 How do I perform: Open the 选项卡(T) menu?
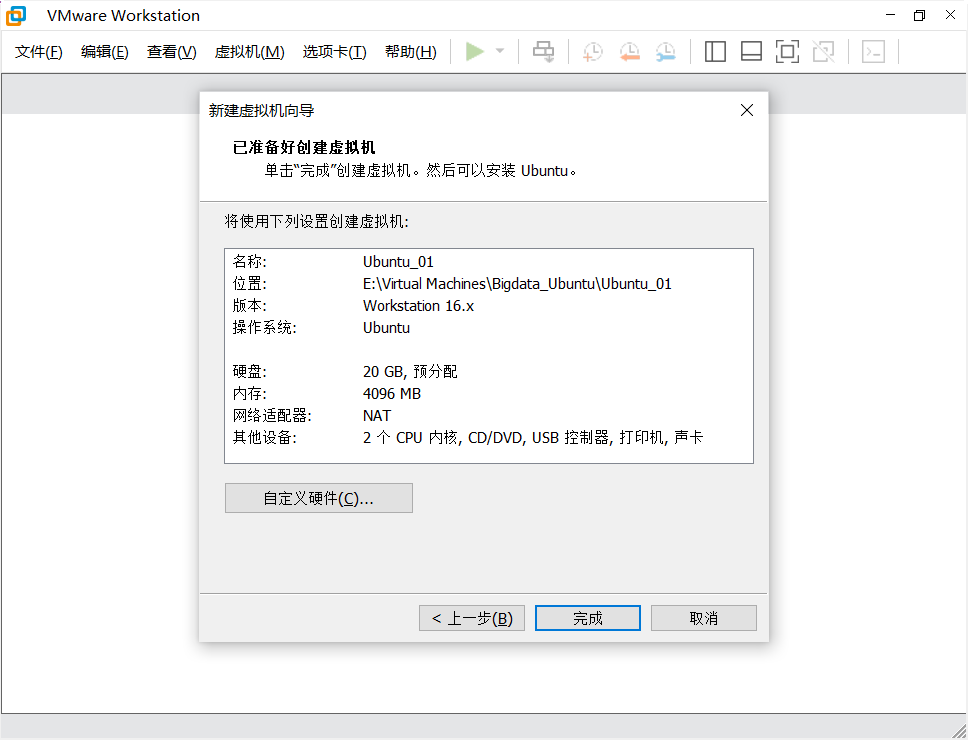335,52
